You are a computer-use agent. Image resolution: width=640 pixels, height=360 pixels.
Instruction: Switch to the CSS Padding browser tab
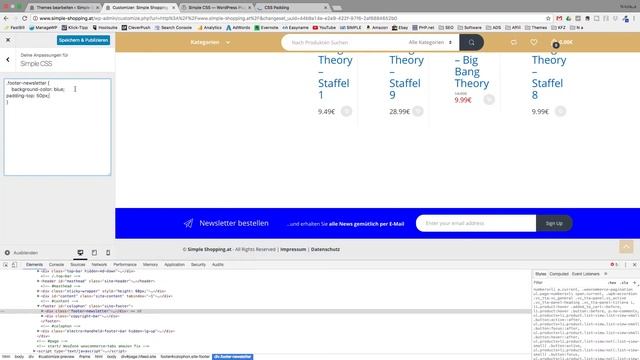(x=292, y=7)
